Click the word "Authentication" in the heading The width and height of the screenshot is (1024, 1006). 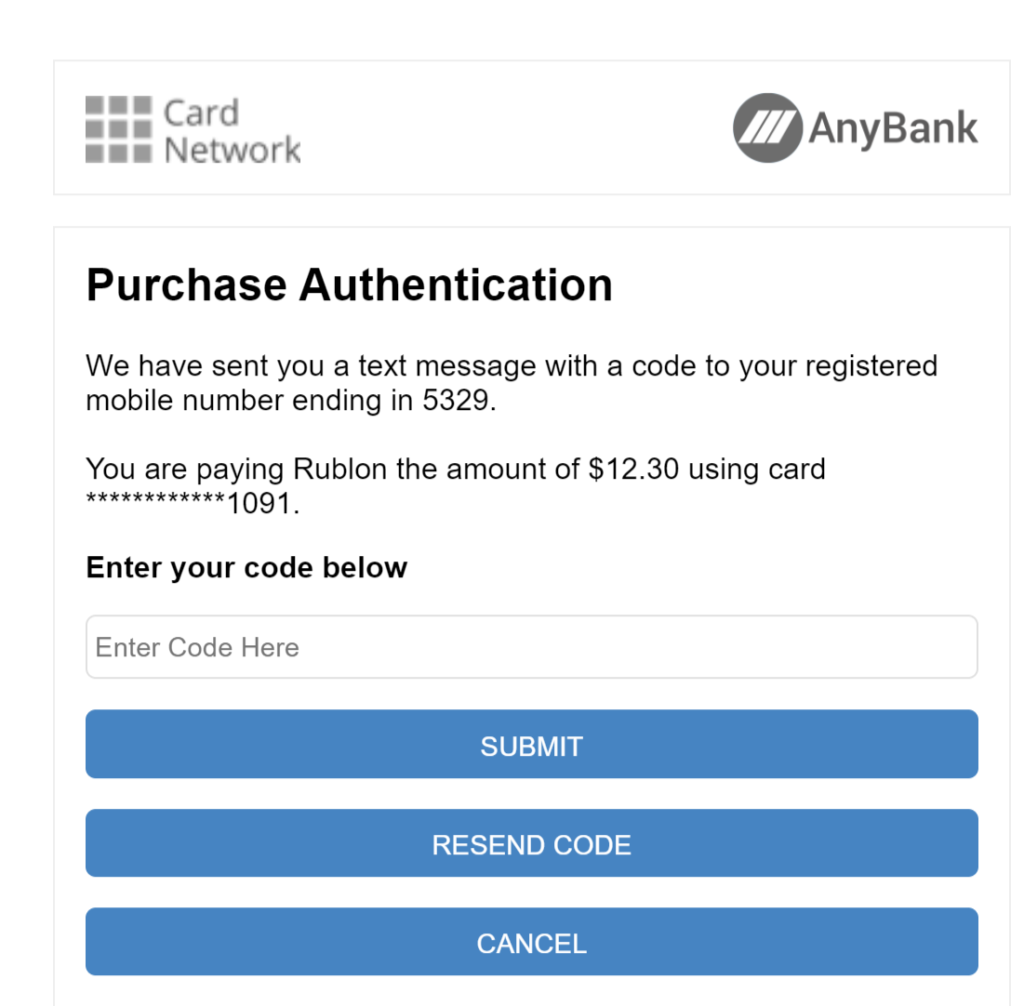click(456, 286)
